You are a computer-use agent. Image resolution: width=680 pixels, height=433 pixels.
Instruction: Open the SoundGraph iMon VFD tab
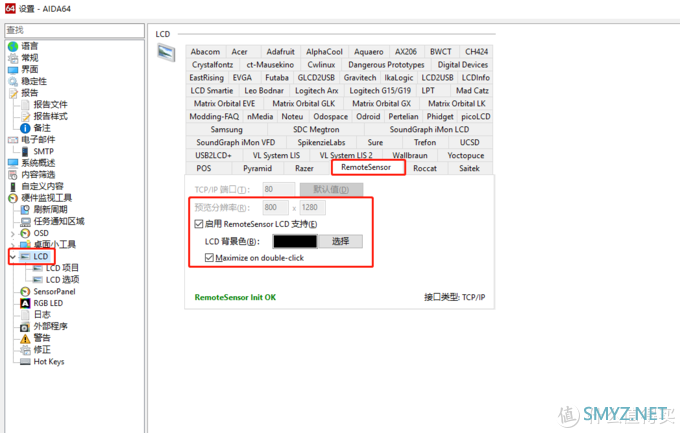(235, 142)
